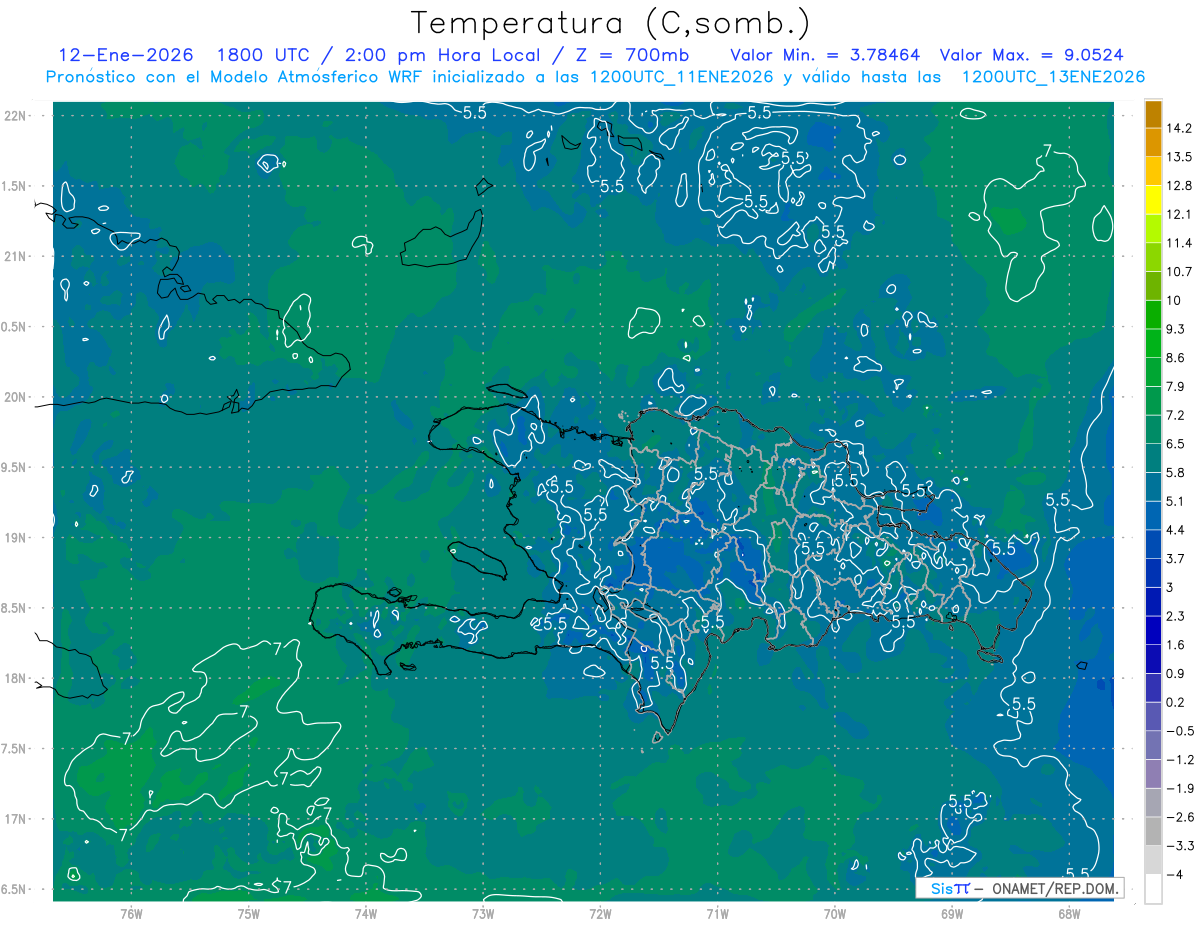Click the lime swatch between 11.4 and 12.1
Screen dimensions: 1200x927
tap(1153, 229)
